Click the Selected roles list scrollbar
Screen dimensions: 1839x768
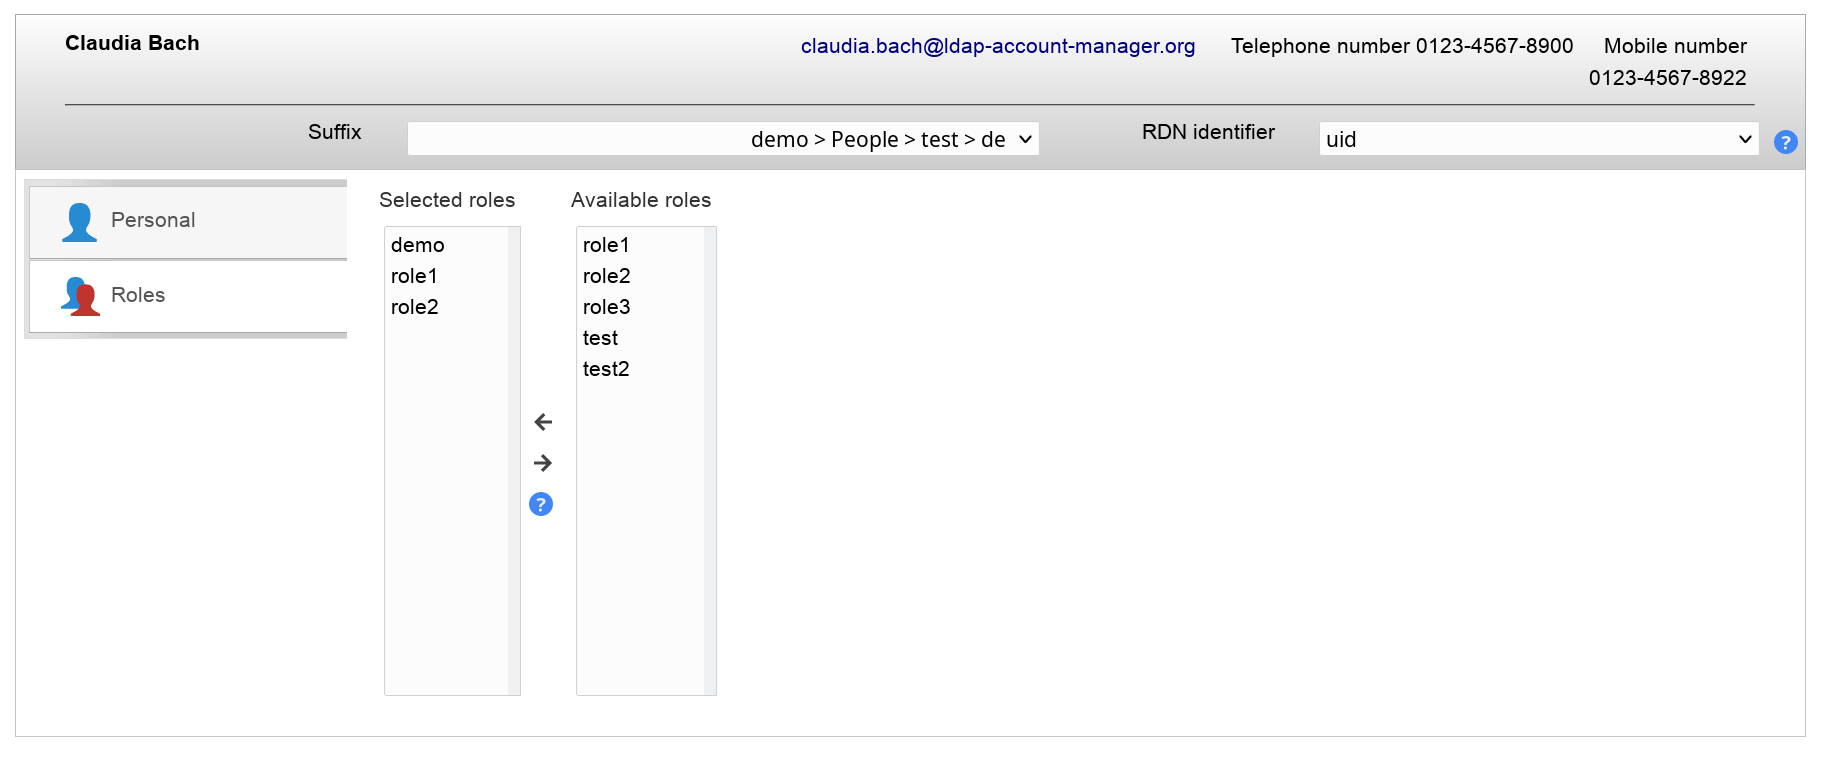[514, 460]
